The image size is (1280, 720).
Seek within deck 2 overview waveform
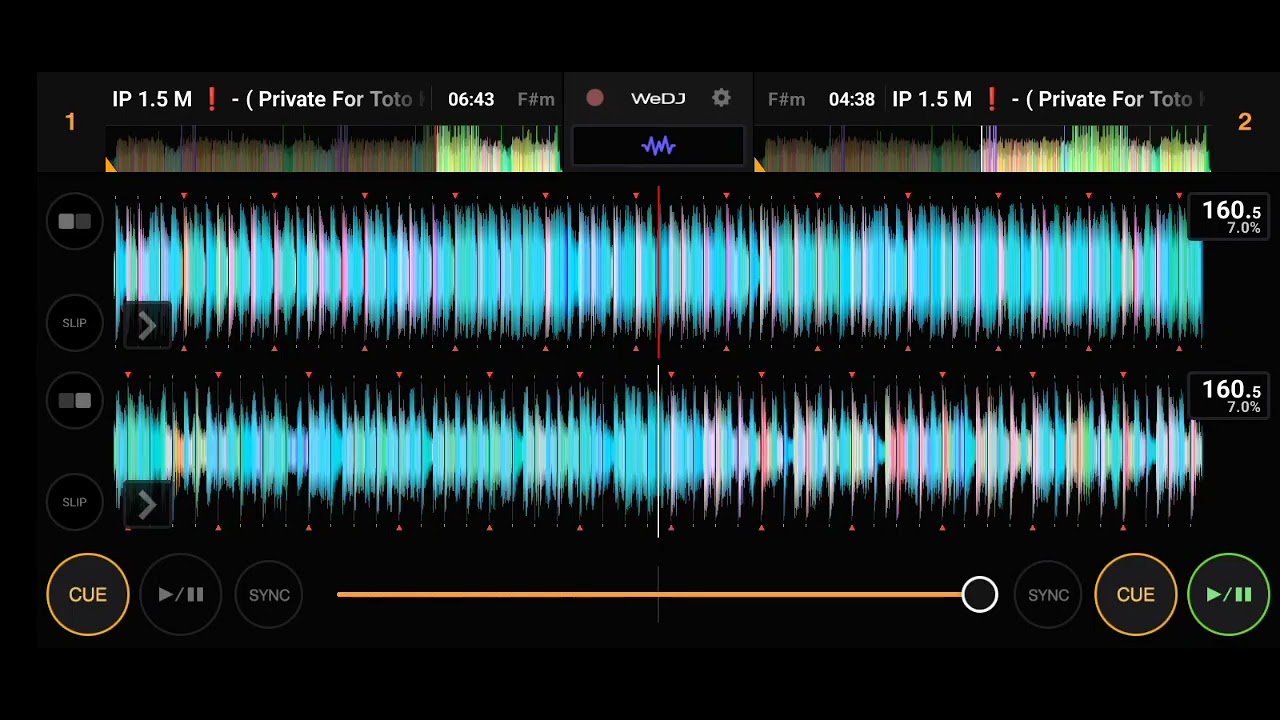click(x=982, y=149)
